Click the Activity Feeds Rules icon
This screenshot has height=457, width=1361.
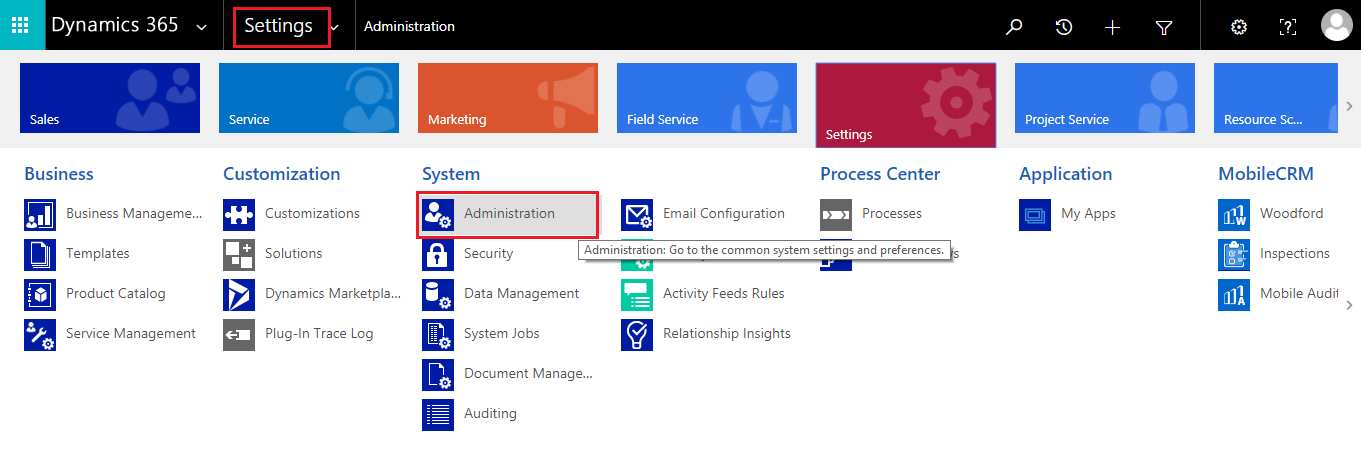click(x=637, y=294)
